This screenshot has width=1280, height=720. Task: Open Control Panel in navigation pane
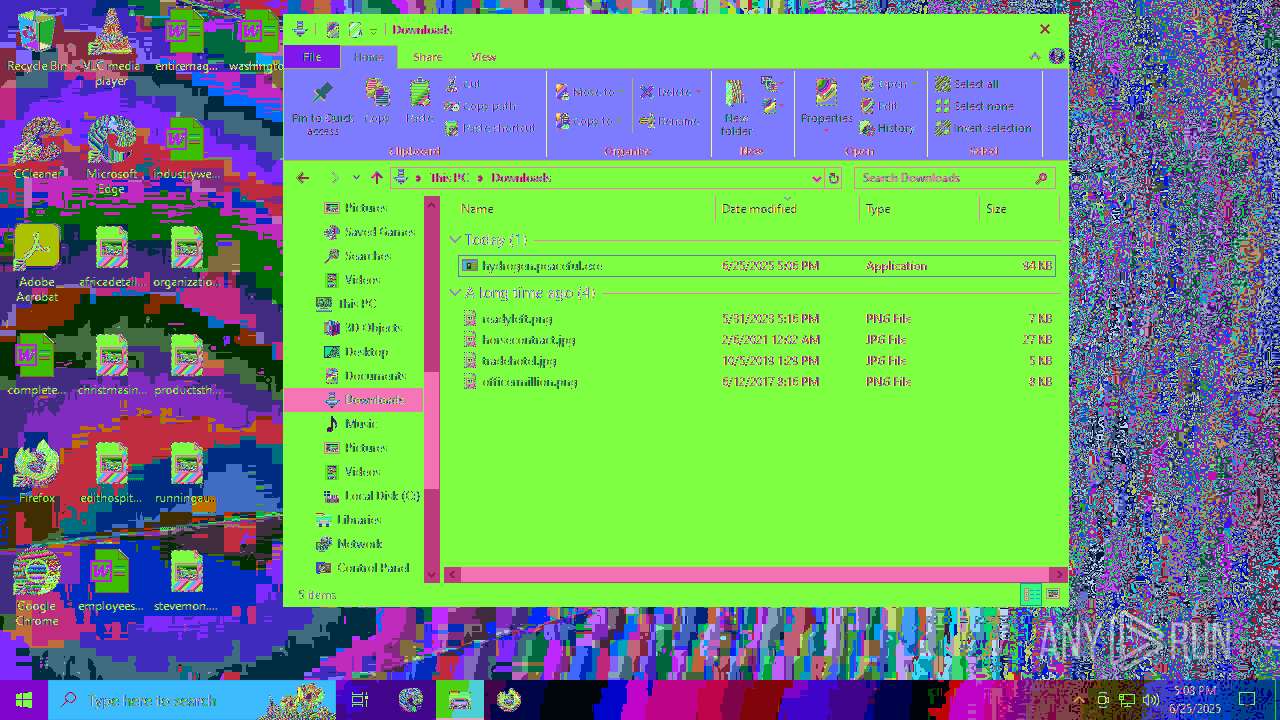click(362, 568)
